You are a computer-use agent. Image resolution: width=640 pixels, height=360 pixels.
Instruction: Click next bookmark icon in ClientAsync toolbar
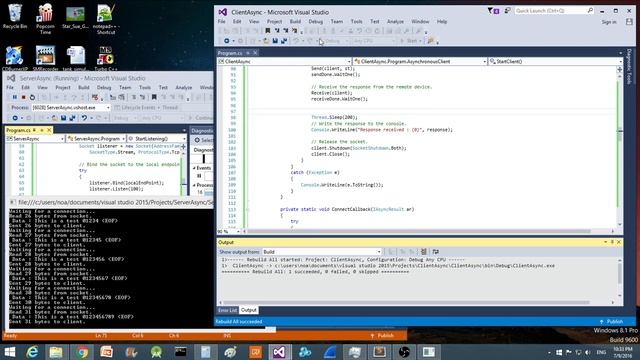[286, 31]
